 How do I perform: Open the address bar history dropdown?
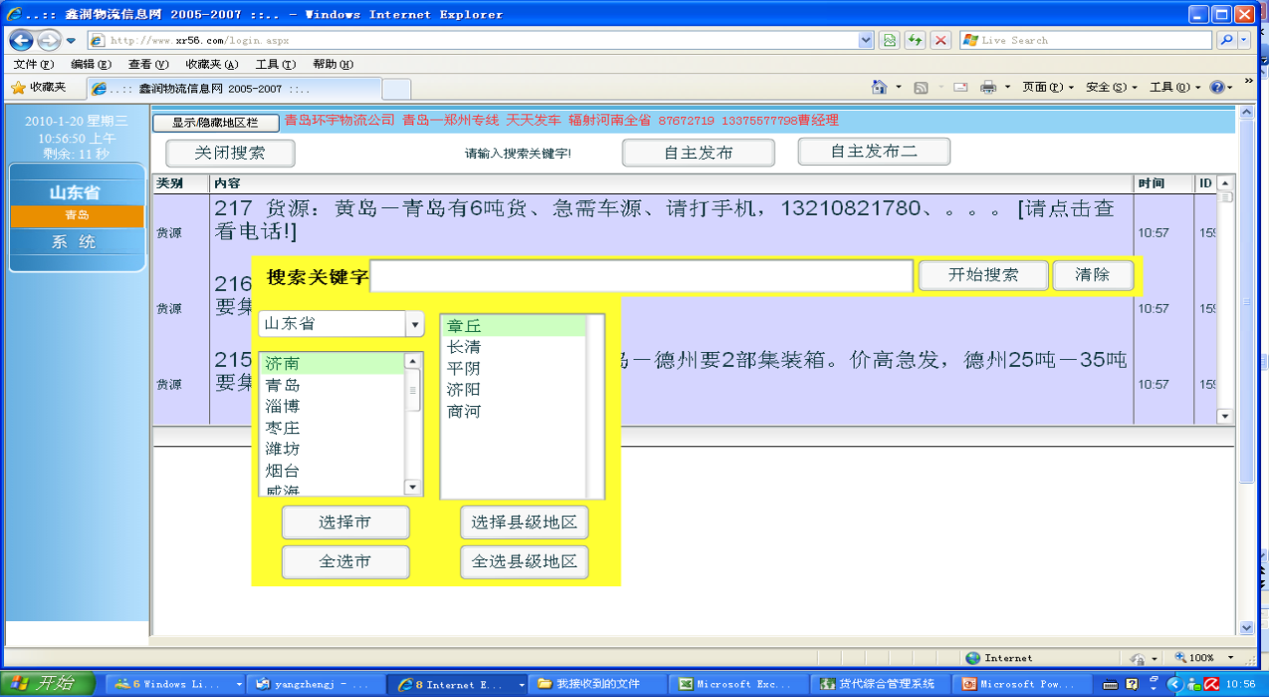click(x=866, y=40)
